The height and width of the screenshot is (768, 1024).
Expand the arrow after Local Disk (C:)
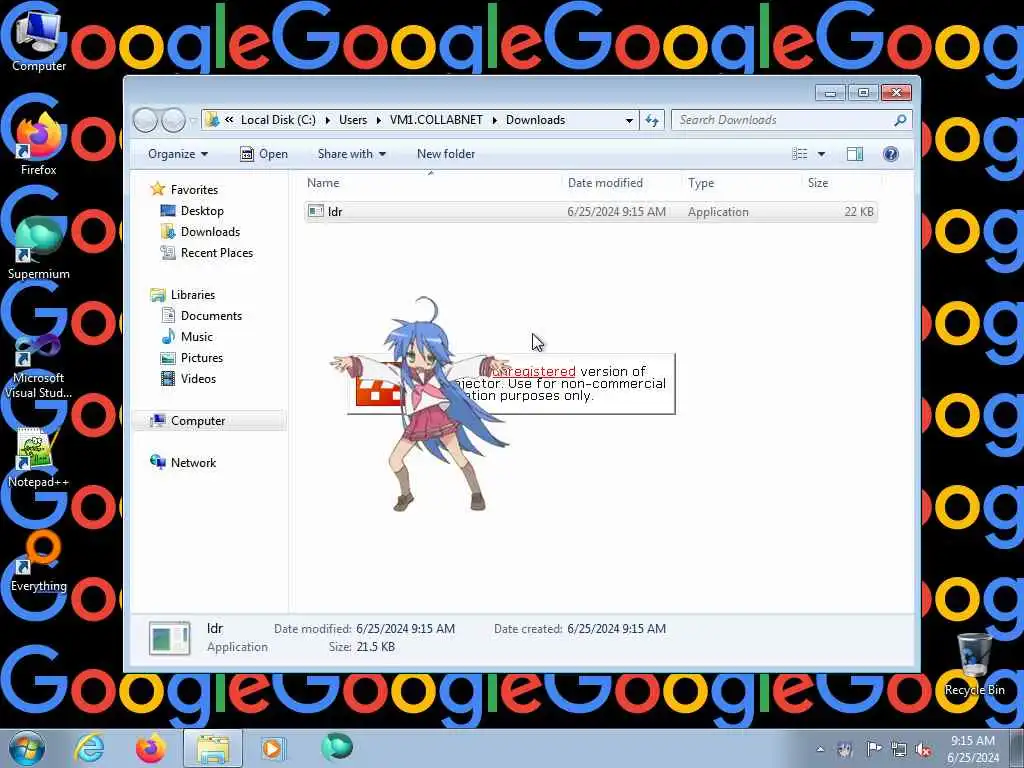(328, 120)
